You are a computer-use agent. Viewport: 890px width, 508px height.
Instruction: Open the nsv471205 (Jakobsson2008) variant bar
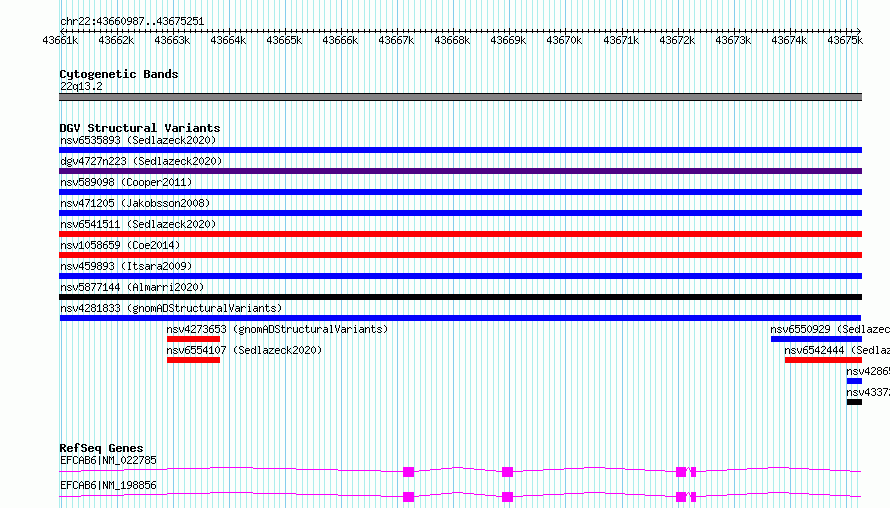460,213
